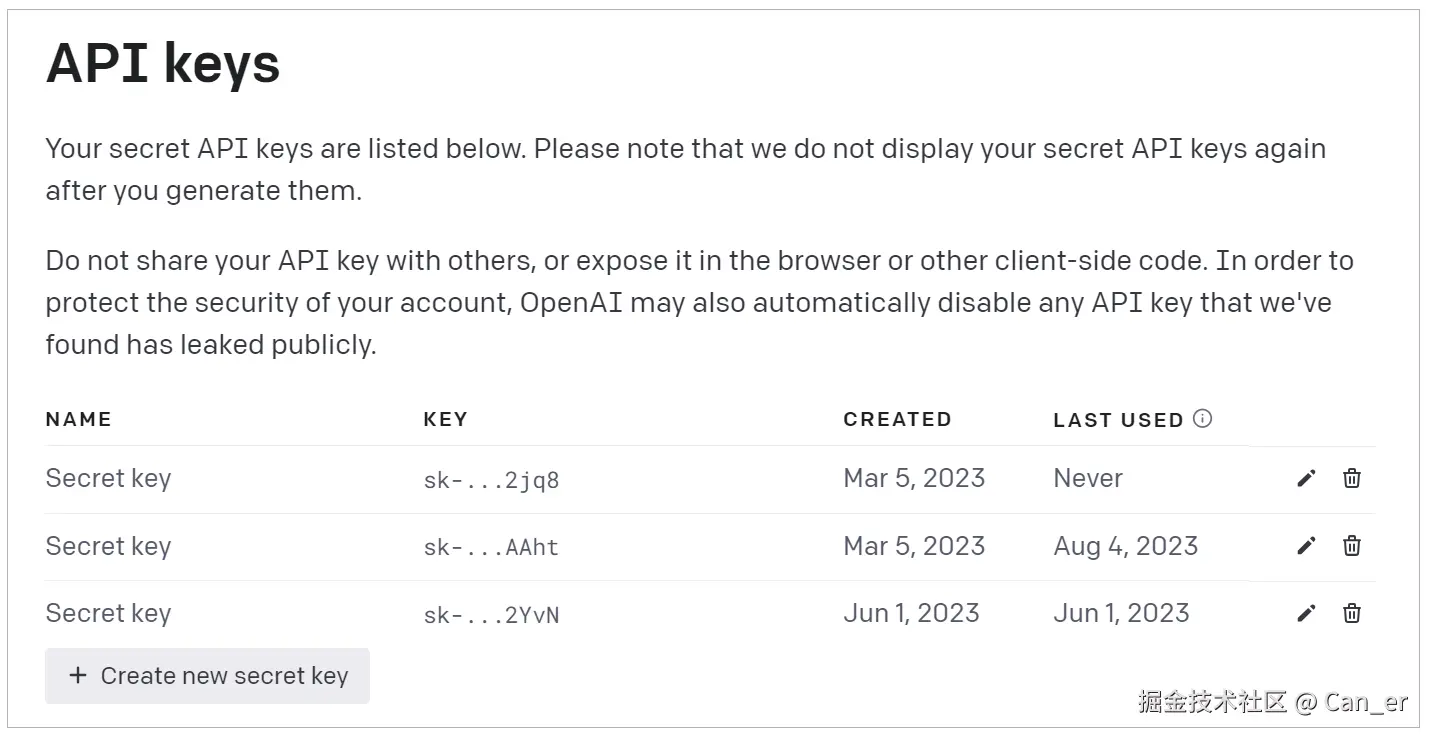Image resolution: width=1429 pixels, height=737 pixels.
Task: Click the API keys page heading
Action: [x=163, y=64]
